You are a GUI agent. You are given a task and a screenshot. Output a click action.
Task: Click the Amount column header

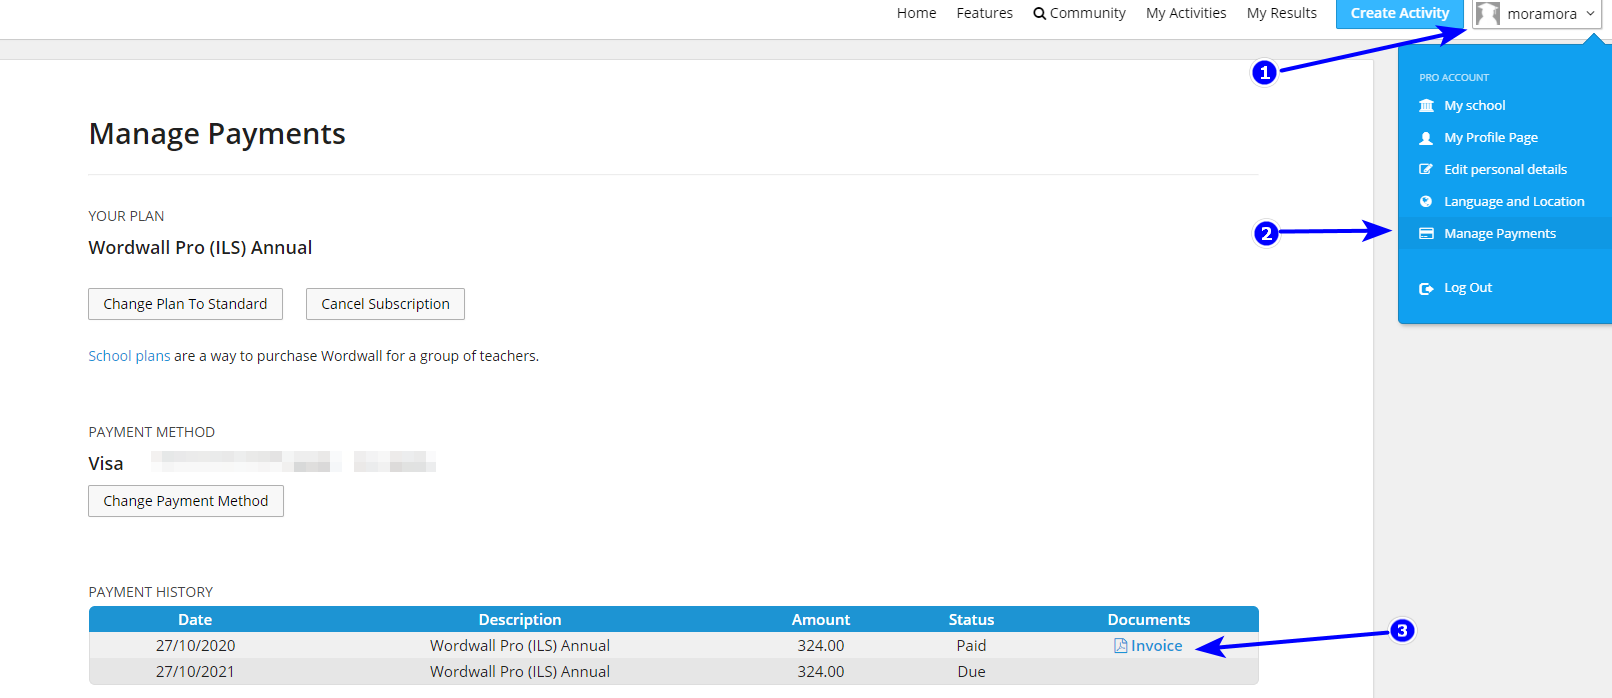click(821, 620)
